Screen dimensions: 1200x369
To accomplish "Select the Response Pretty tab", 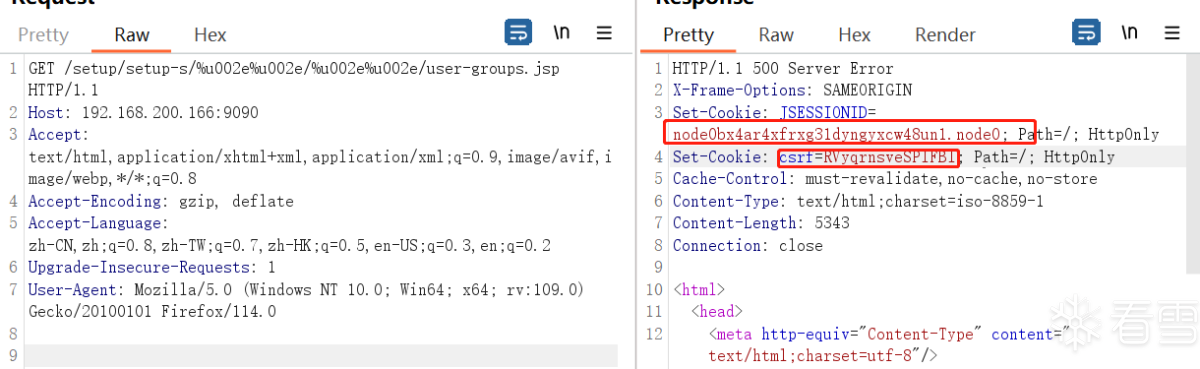I will [689, 35].
